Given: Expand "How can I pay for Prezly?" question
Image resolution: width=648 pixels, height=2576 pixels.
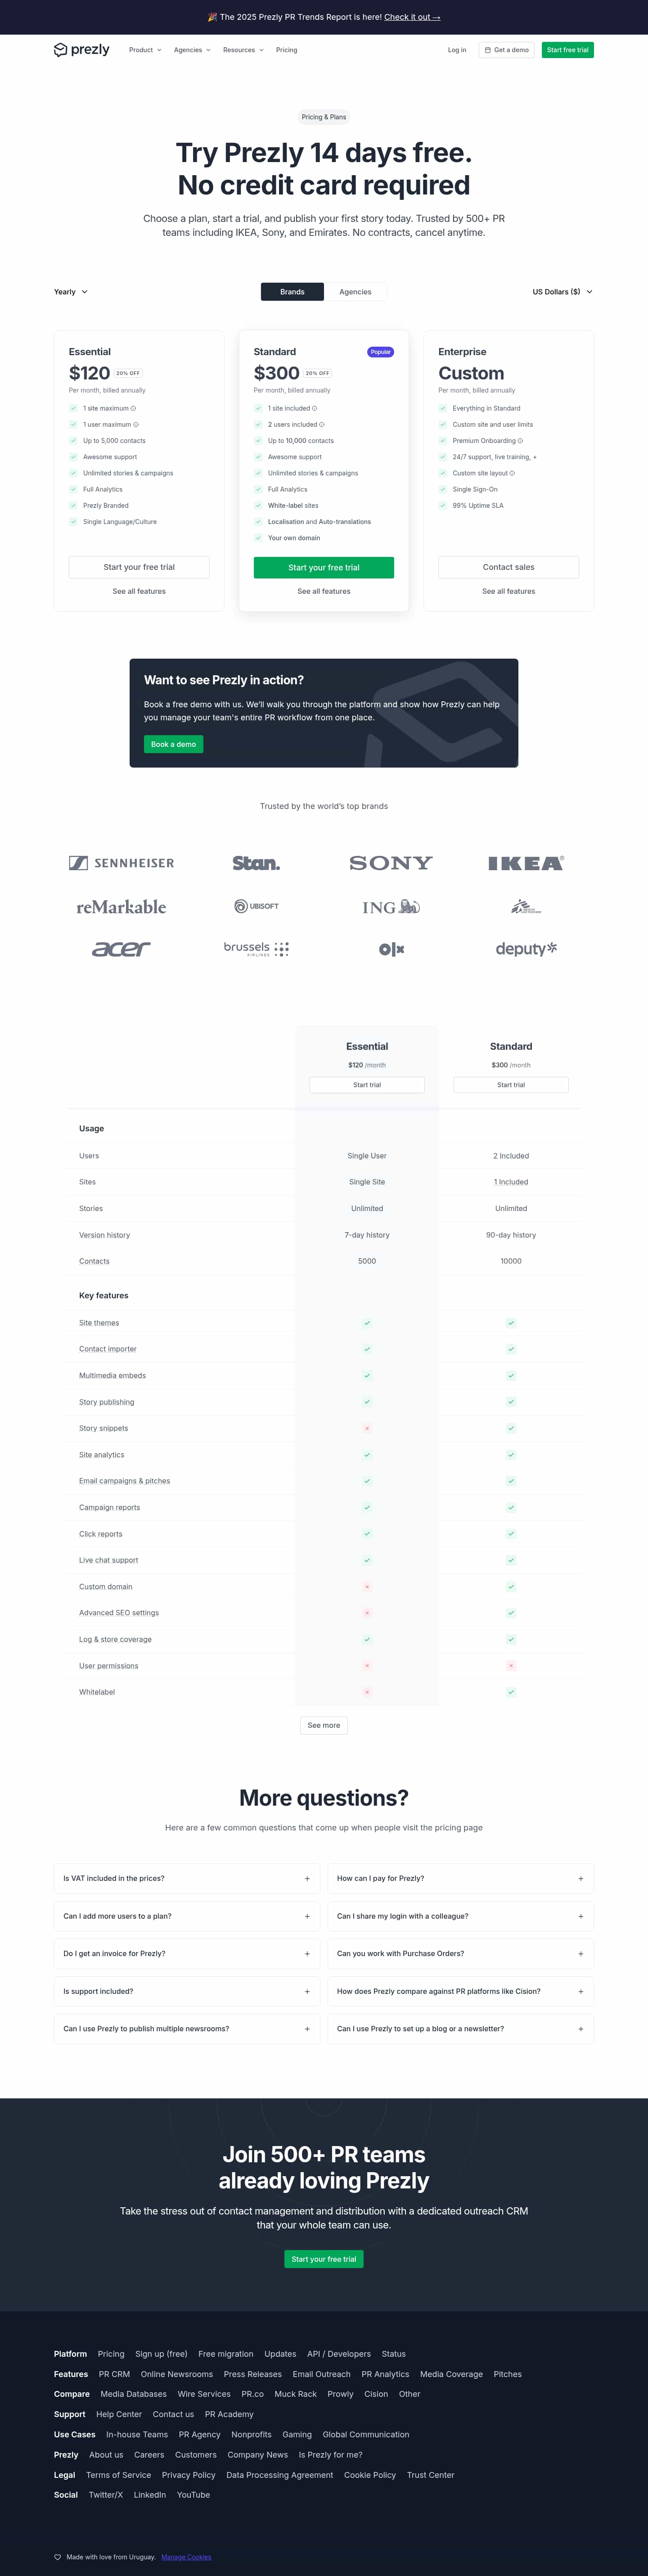Looking at the screenshot, I should [460, 1878].
